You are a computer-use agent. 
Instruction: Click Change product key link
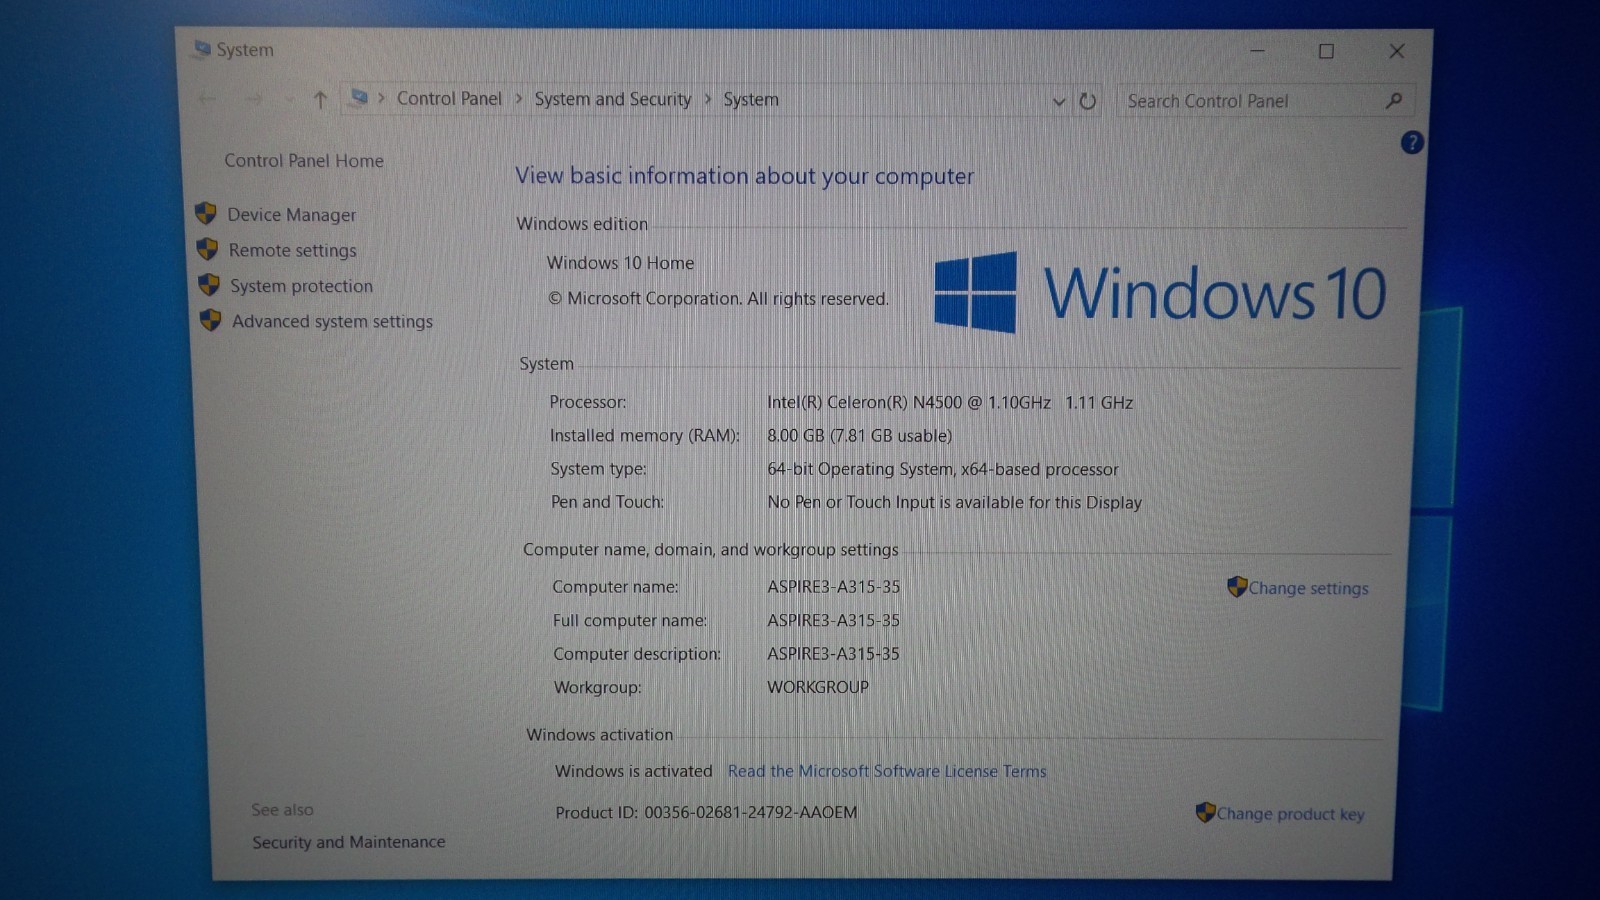point(1290,814)
